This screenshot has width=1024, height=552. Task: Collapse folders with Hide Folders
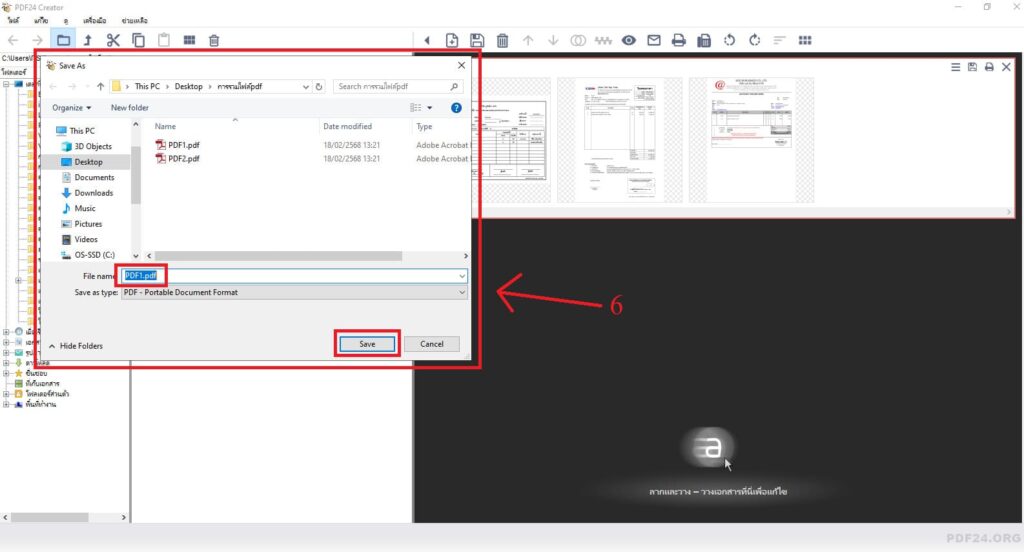[x=75, y=346]
